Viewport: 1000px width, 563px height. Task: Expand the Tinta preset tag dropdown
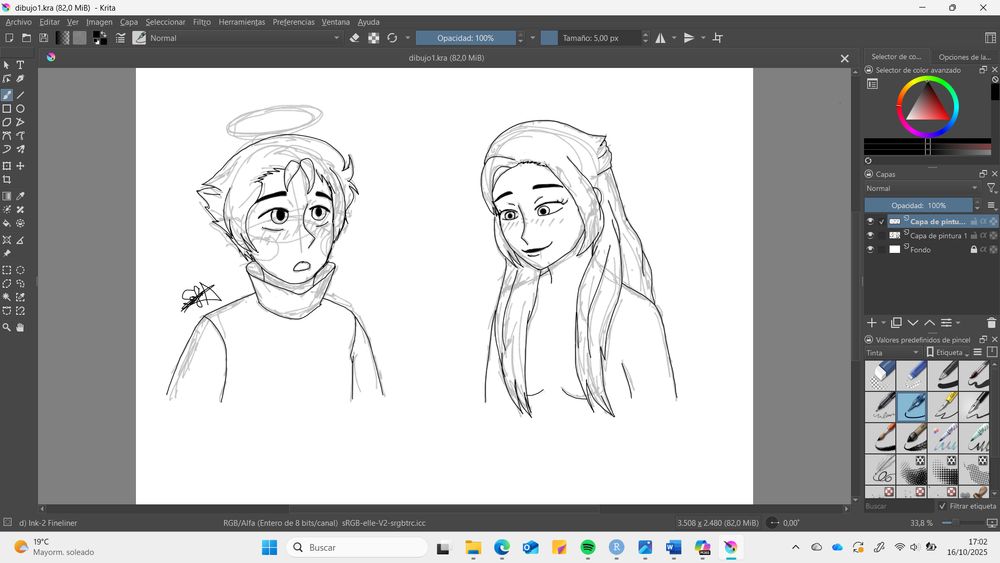(892, 352)
